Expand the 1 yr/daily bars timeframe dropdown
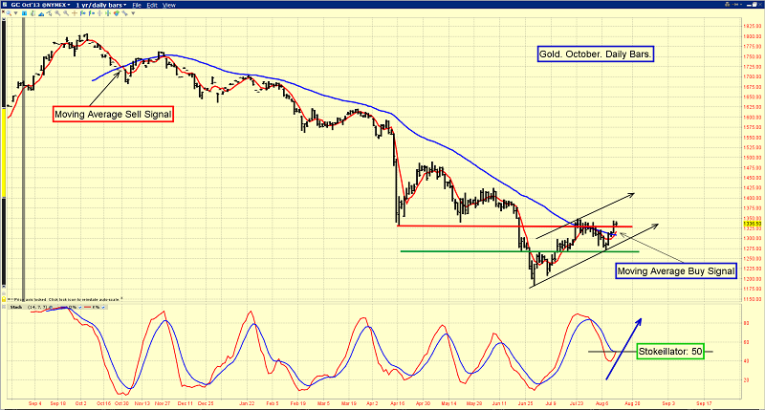Image resolution: width=765 pixels, height=410 pixels. 125,5
